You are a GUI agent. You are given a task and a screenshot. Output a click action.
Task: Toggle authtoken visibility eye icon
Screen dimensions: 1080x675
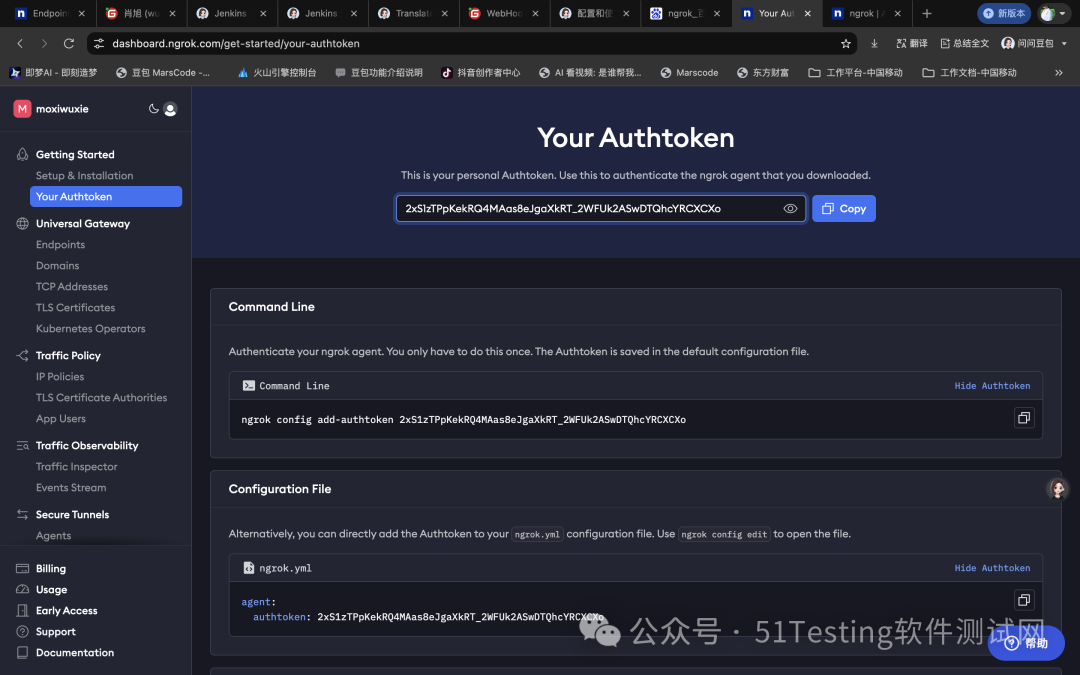point(790,209)
